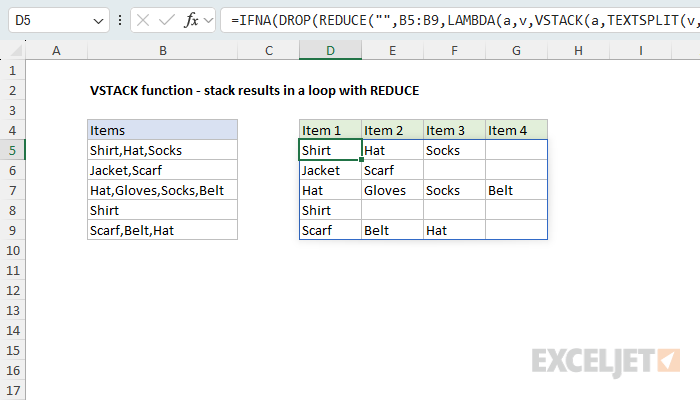This screenshot has width=700, height=400.
Task: Click selected cell D5 'Shirt'
Action: click(330, 150)
